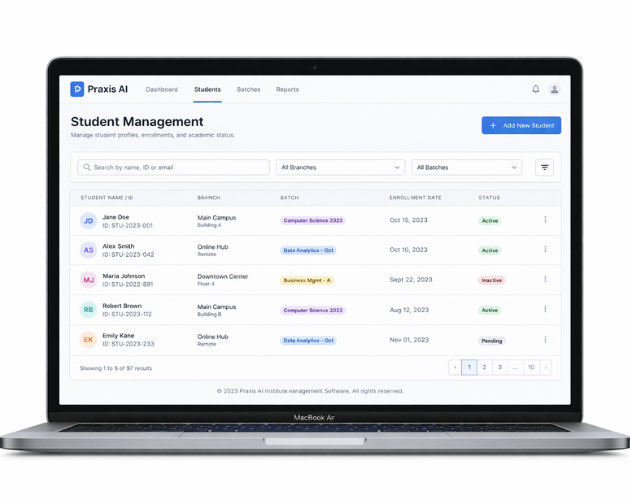The height and width of the screenshot is (500, 630).
Task: Open row options menu for Maria Johnson
Action: [x=545, y=280]
